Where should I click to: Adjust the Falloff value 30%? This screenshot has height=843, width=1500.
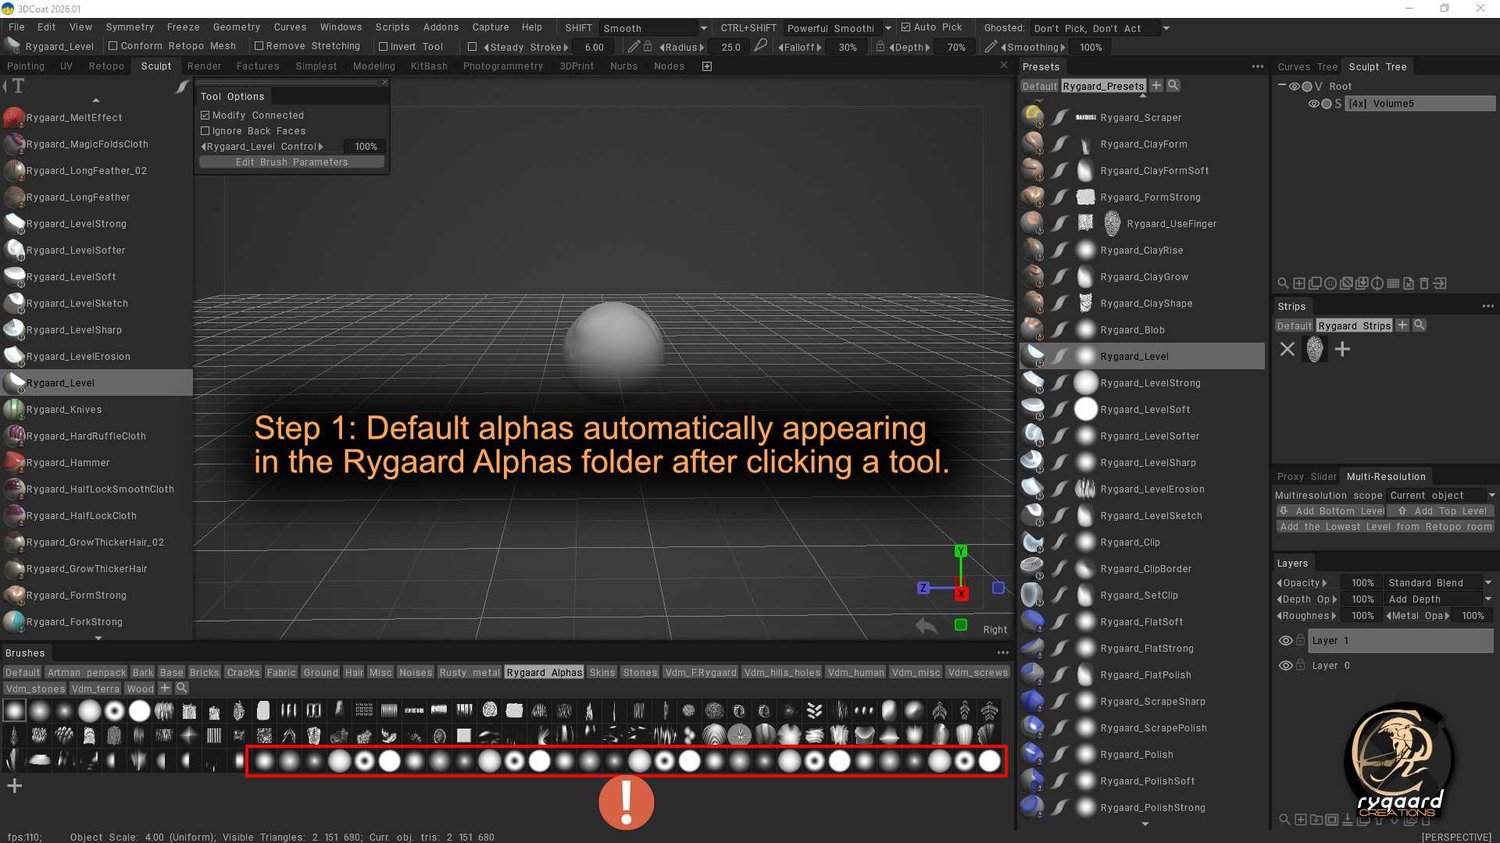847,47
